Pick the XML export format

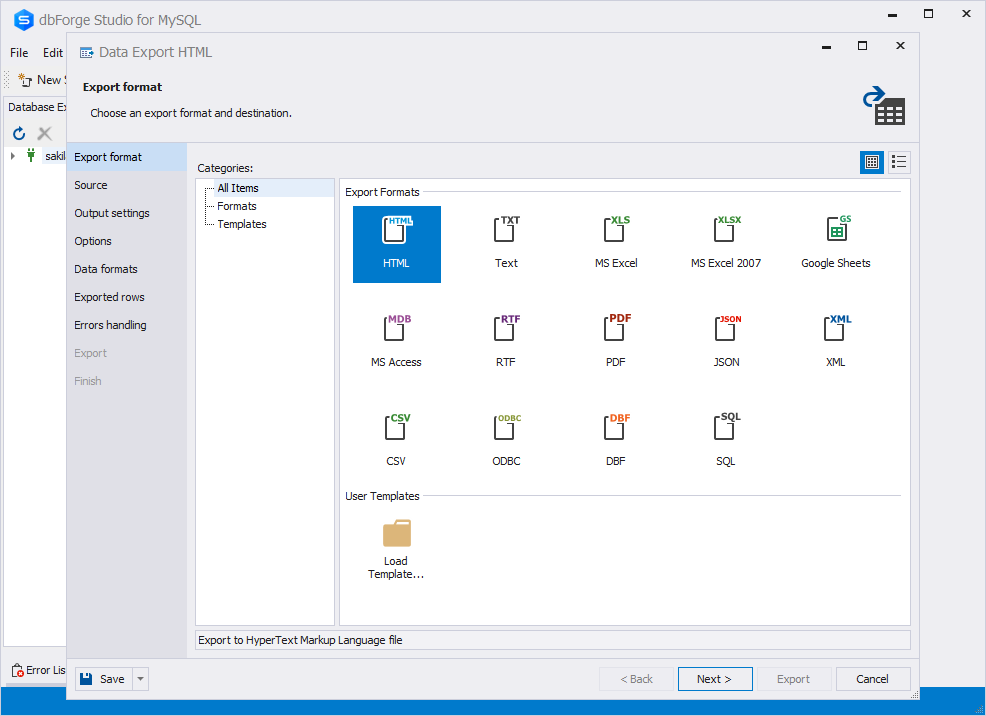(x=836, y=343)
